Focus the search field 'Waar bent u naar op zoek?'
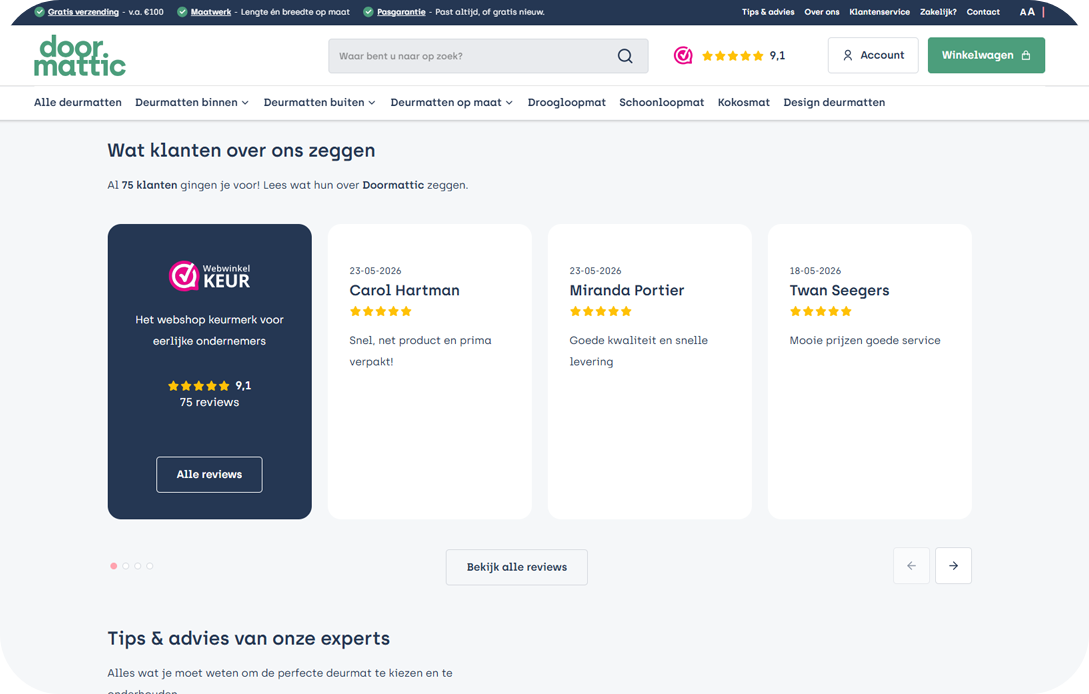Screen dimensions: 1089x694 point(488,56)
